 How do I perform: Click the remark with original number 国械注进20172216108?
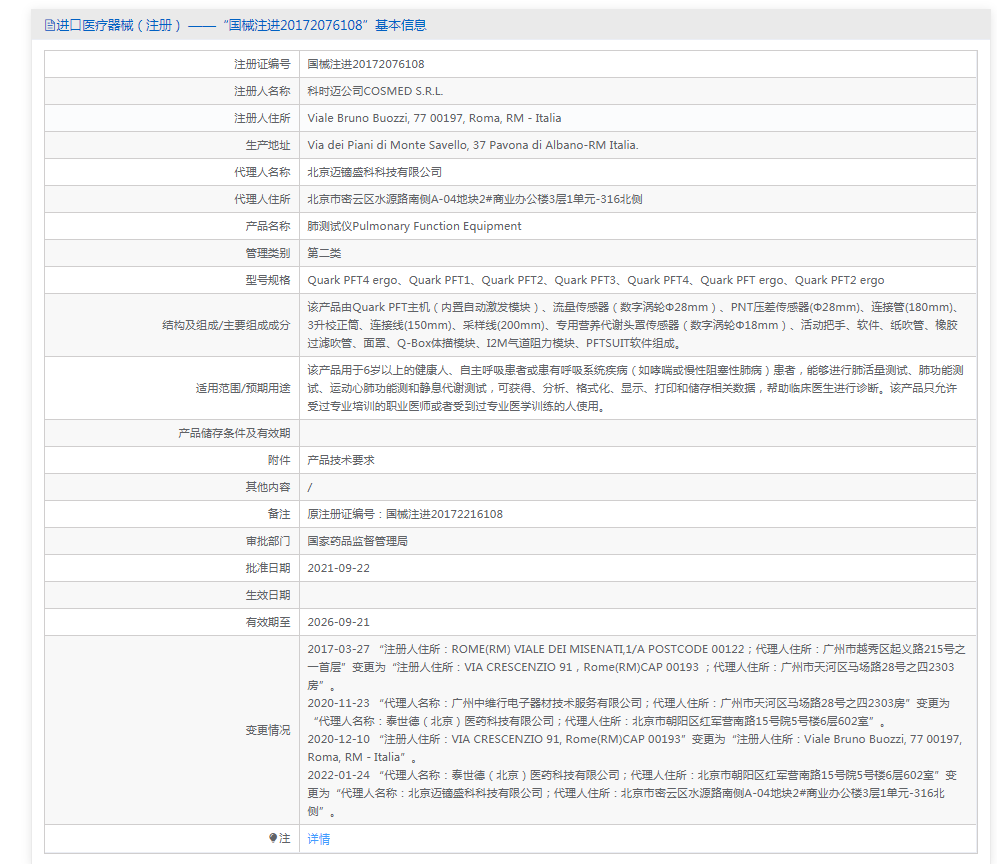(404, 514)
